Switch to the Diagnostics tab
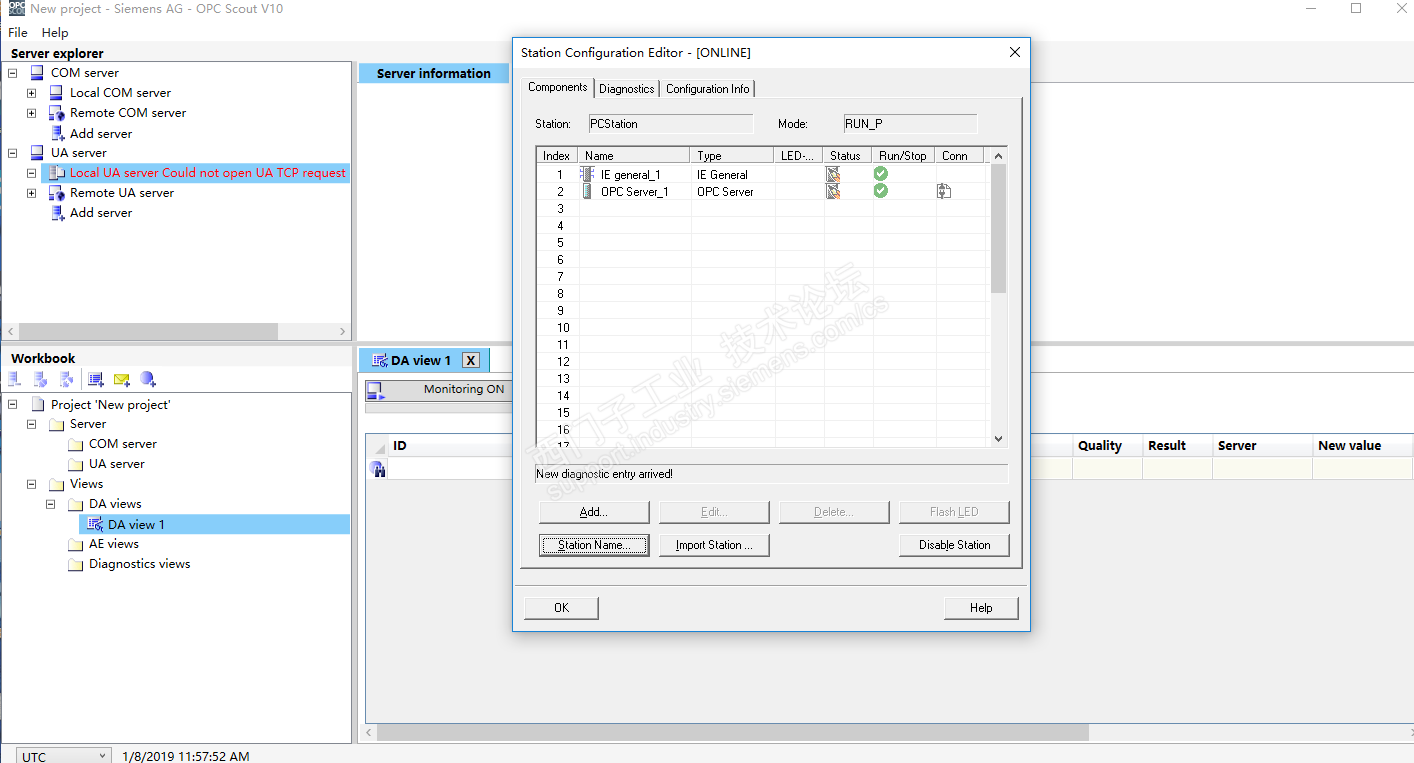This screenshot has width=1414, height=763. [x=627, y=89]
